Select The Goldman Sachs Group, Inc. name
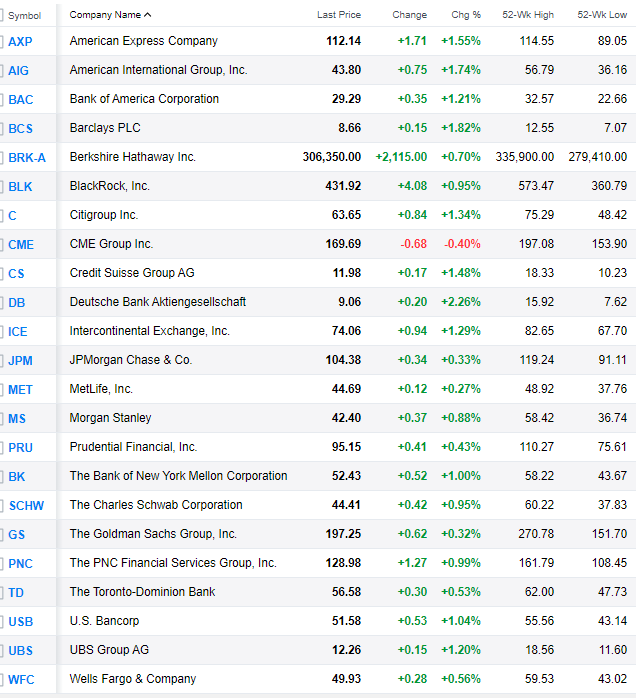 pyautogui.click(x=153, y=534)
